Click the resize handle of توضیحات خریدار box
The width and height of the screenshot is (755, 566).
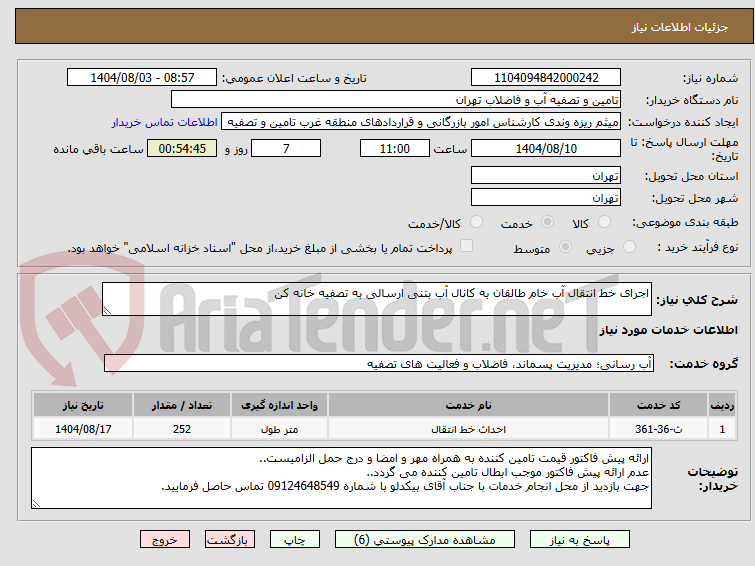click(x=36, y=504)
